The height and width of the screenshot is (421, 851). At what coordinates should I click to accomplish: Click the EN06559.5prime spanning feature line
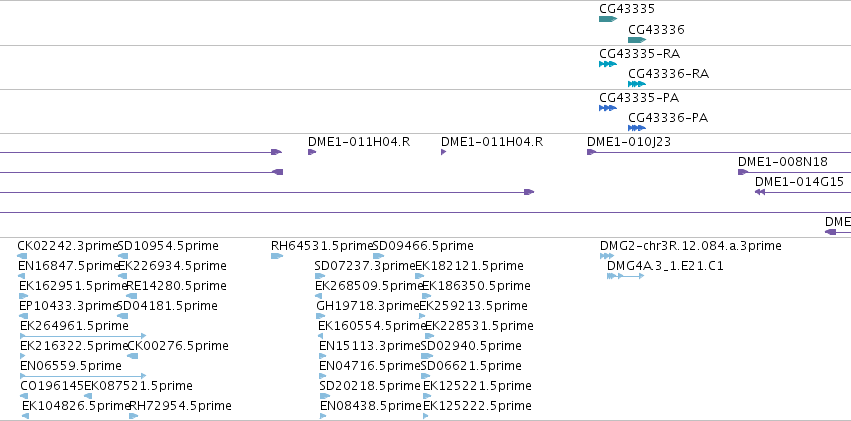pos(83,375)
